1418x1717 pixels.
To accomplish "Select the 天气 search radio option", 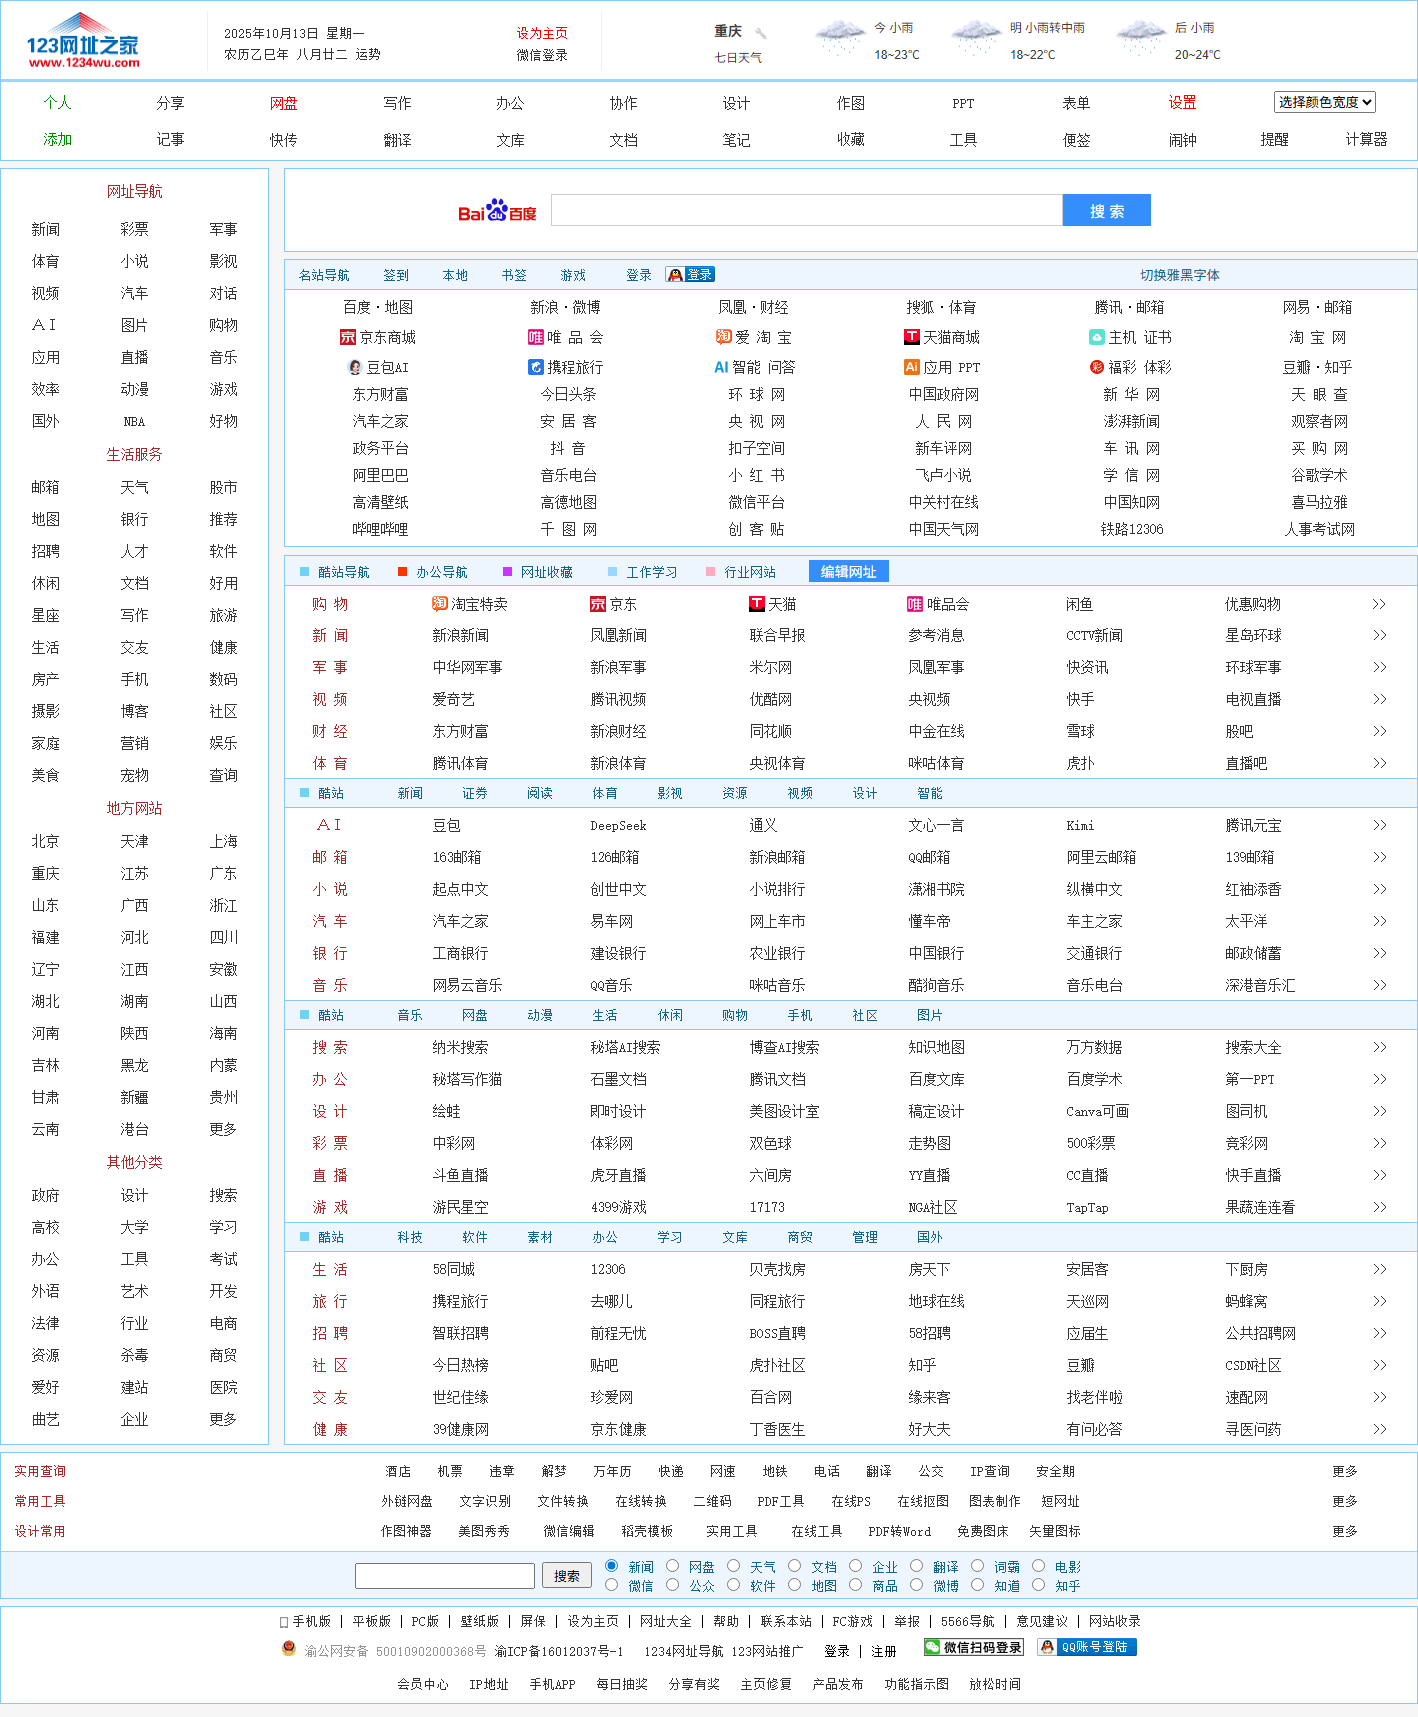I will (734, 1566).
